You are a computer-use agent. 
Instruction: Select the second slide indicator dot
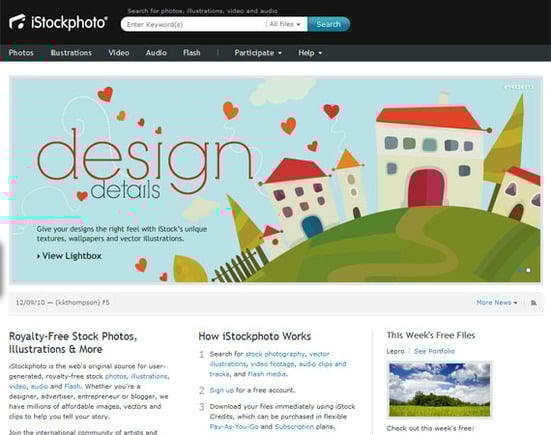pyautogui.click(x=528, y=270)
